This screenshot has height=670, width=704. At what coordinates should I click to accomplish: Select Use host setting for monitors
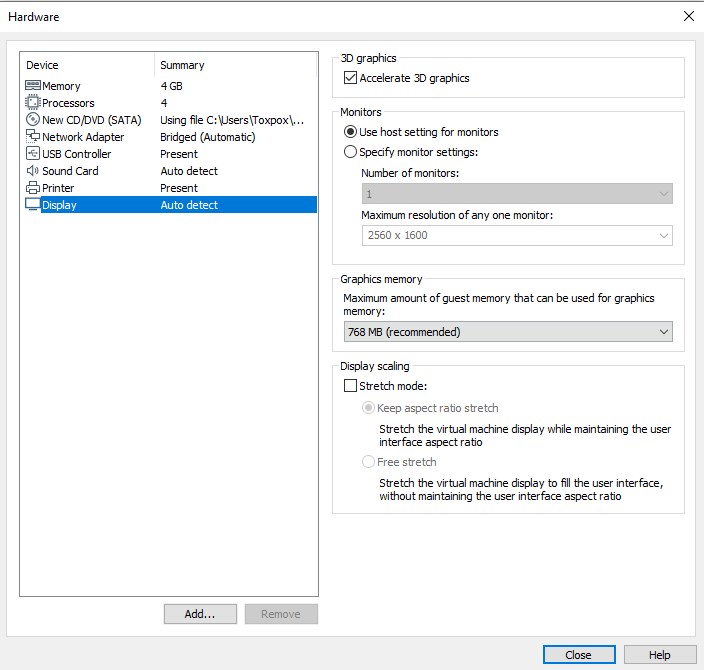[350, 132]
